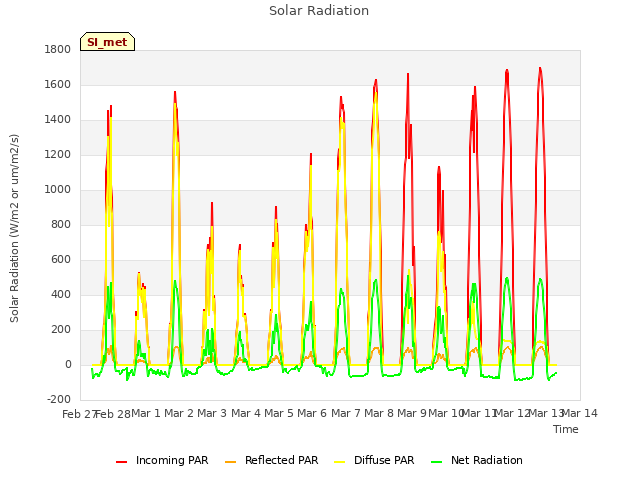640x480 pixels.
Task: Click the -200 y-axis tick label
Action: 59,399
